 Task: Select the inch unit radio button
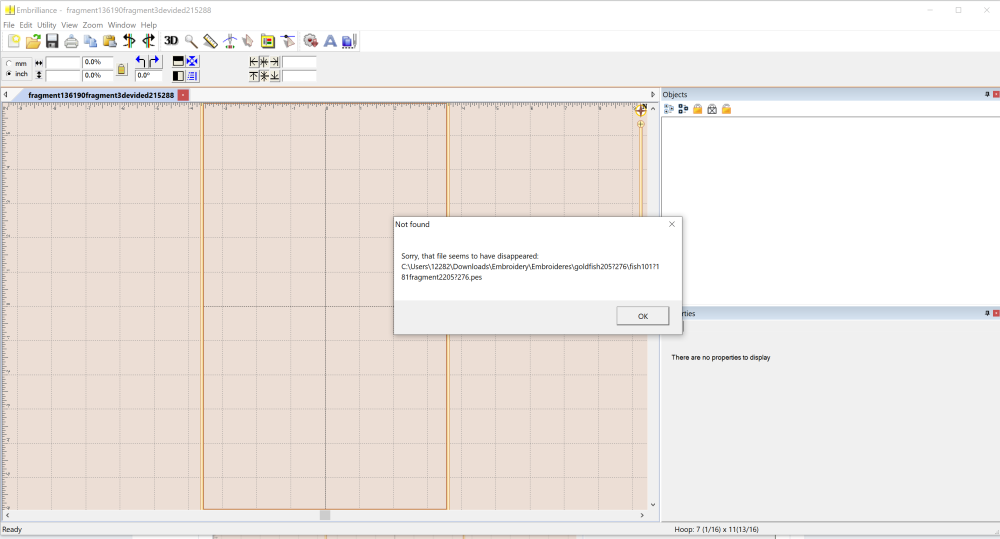10,74
